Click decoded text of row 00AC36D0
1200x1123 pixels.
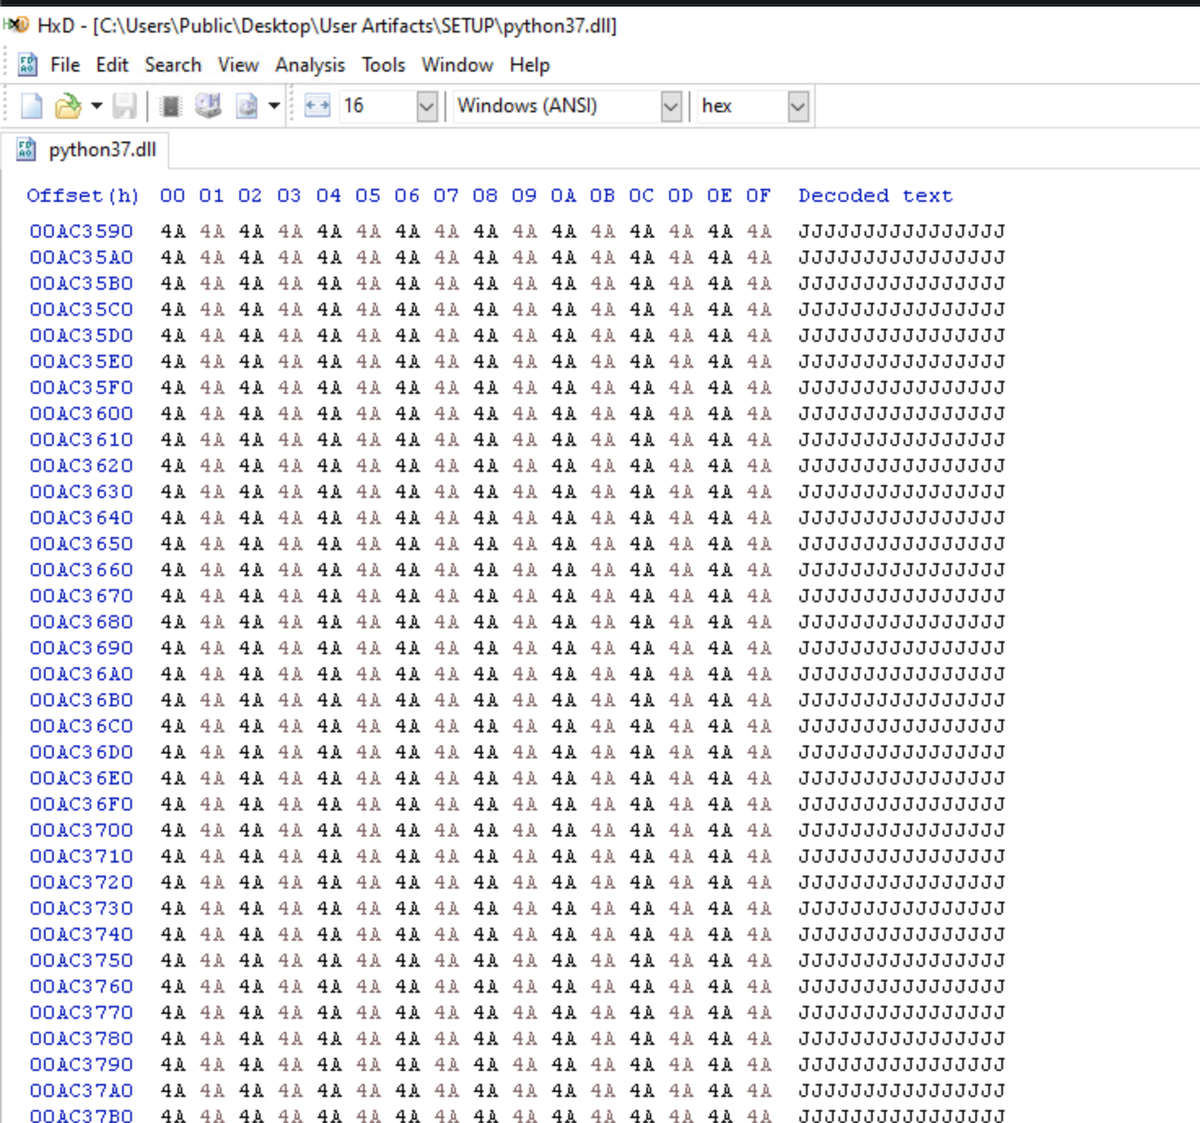902,752
